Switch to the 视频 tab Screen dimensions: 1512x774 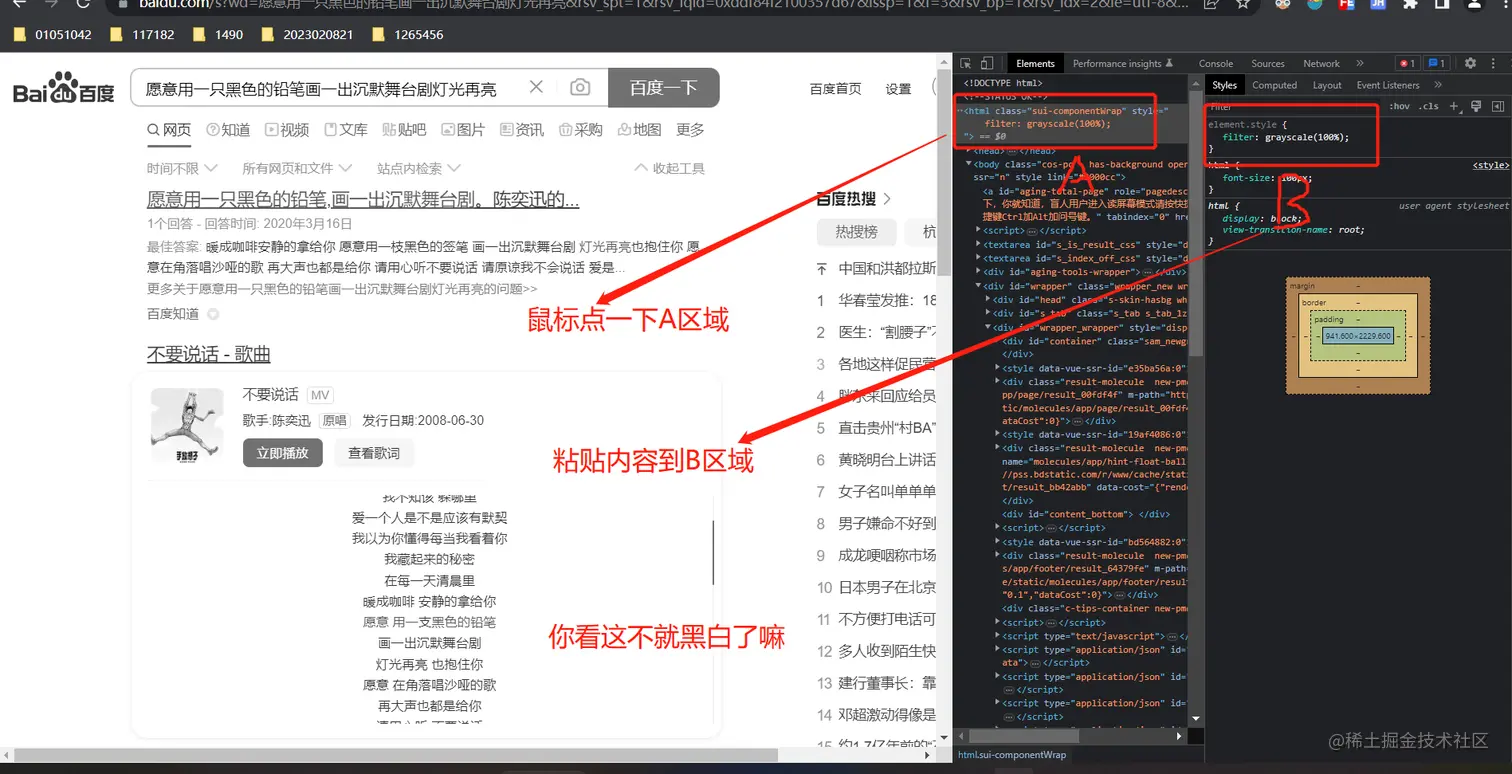287,129
